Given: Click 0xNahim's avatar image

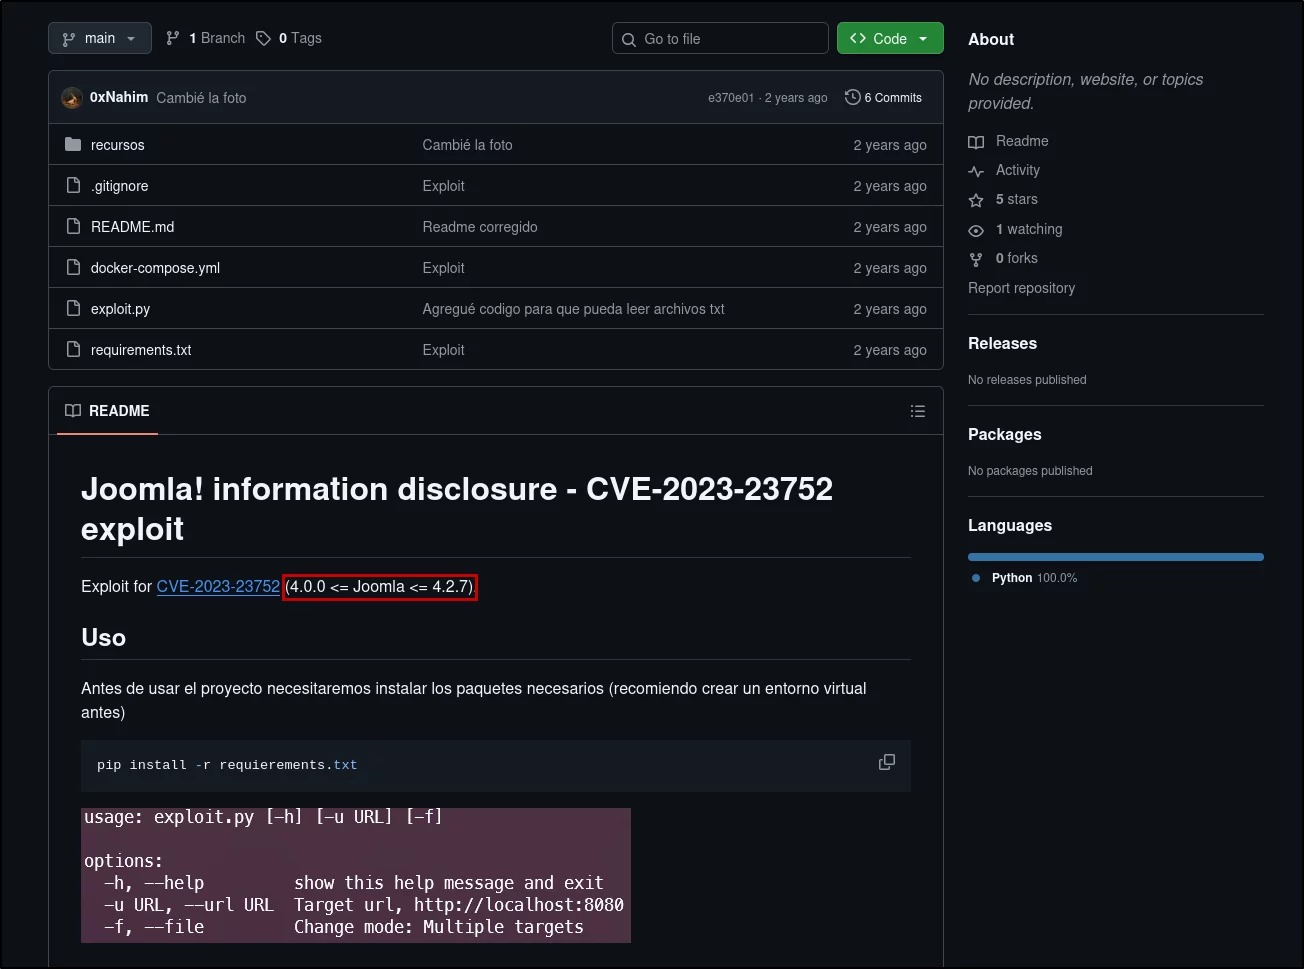Looking at the screenshot, I should (72, 97).
